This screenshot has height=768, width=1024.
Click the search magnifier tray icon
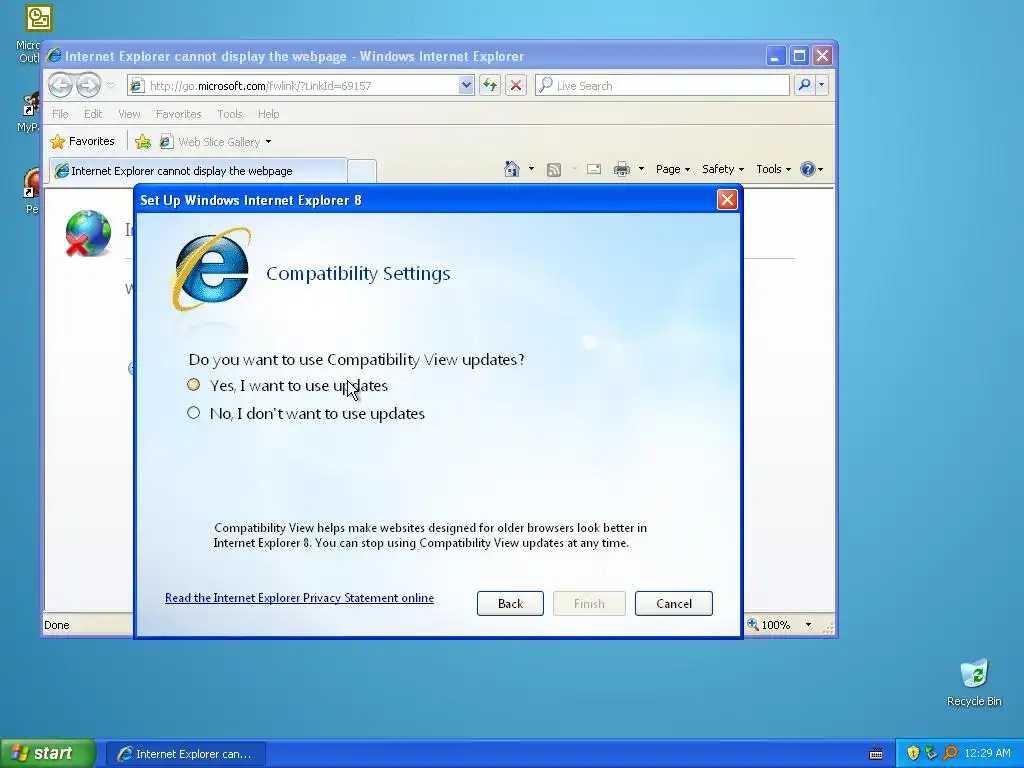coord(950,754)
